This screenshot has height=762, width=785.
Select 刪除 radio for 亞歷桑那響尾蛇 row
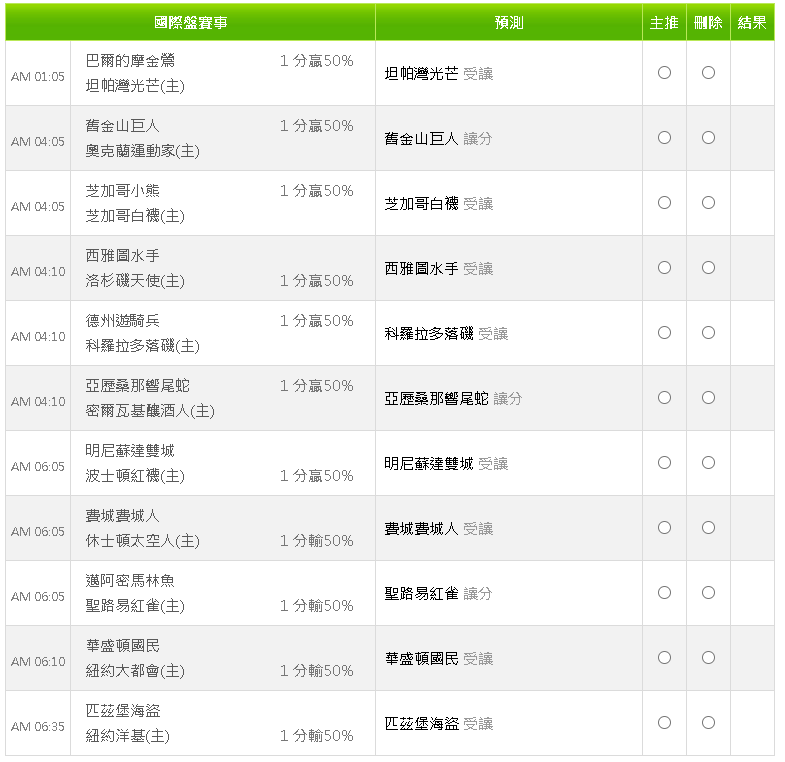coord(708,398)
